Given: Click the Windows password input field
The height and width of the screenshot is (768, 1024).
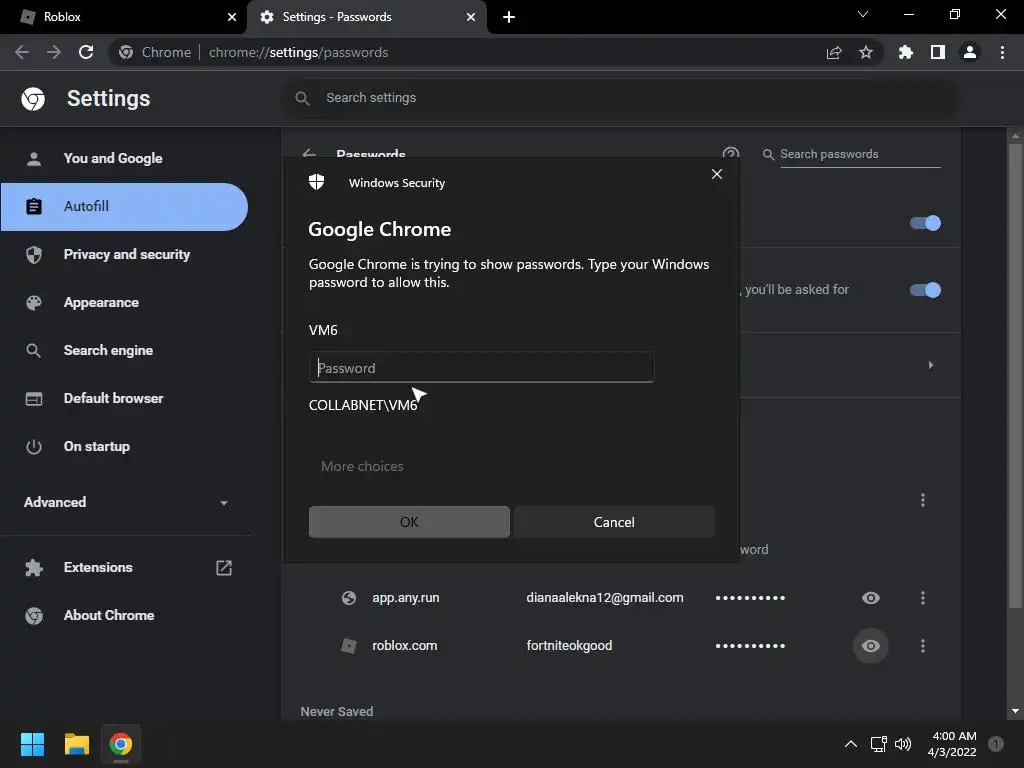Looking at the screenshot, I should pyautogui.click(x=481, y=368).
